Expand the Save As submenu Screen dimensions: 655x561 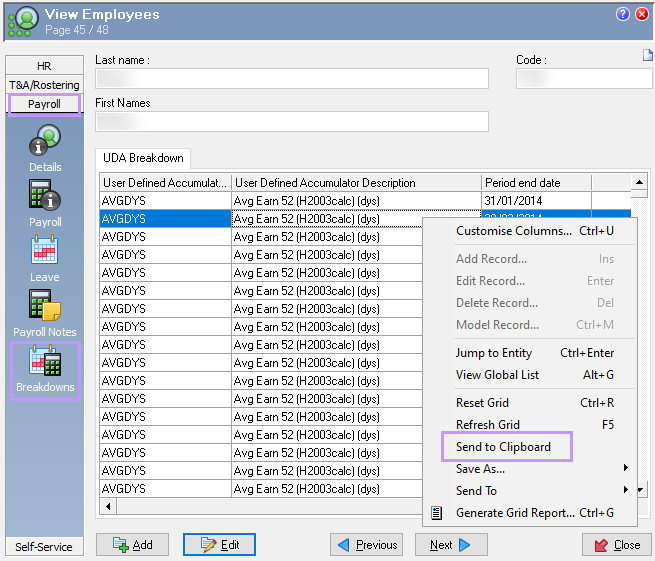(x=625, y=469)
